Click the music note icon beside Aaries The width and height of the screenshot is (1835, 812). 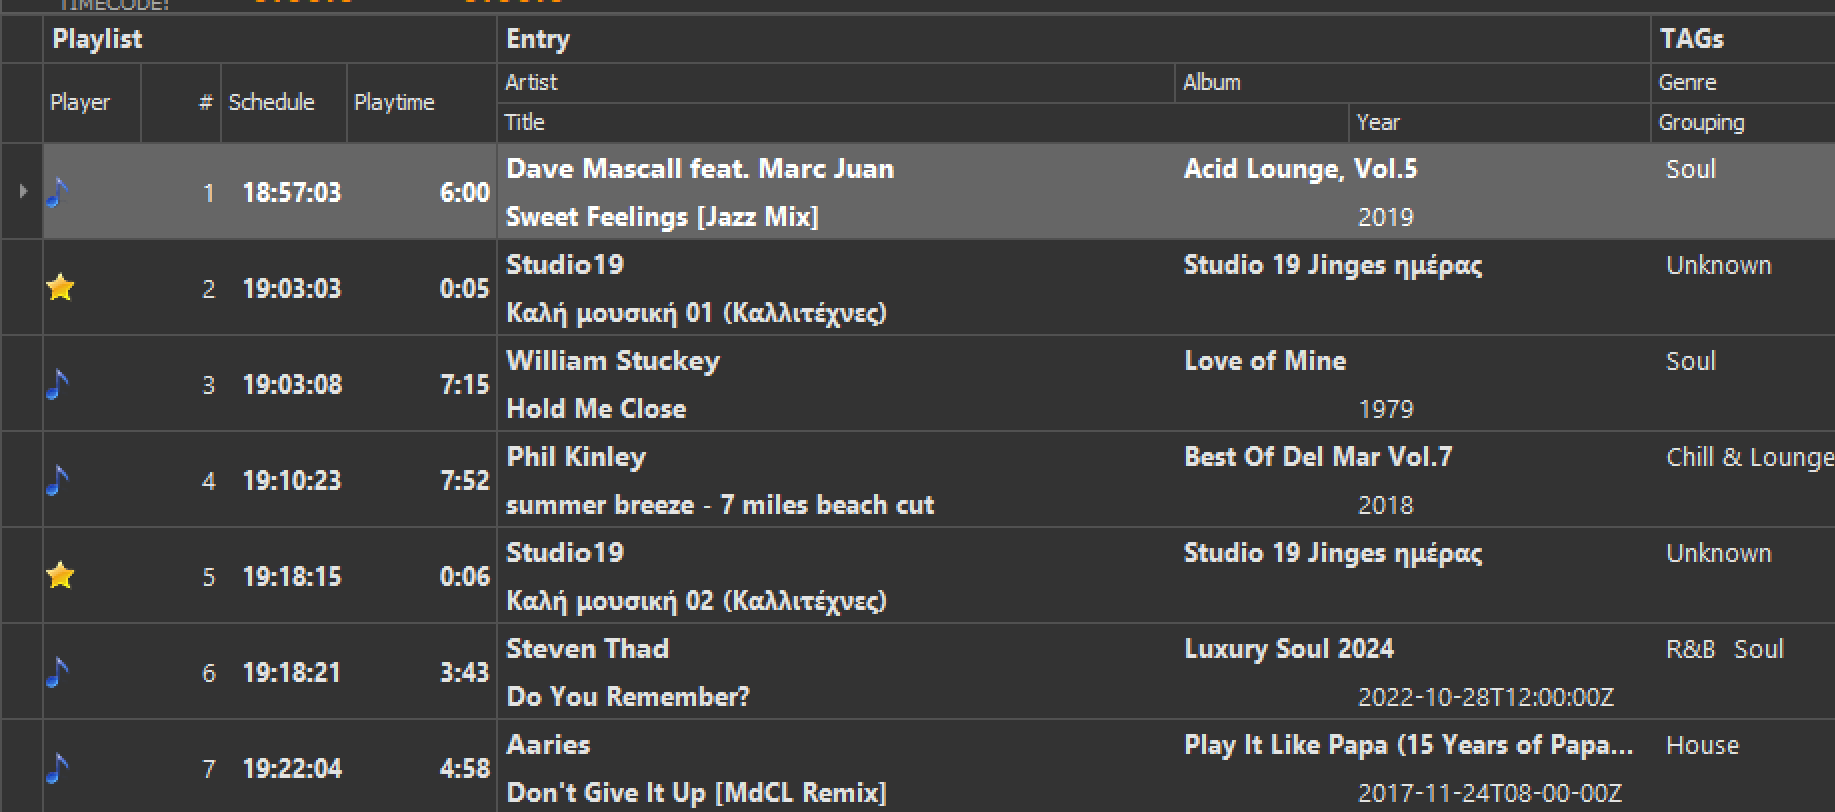pyautogui.click(x=58, y=768)
